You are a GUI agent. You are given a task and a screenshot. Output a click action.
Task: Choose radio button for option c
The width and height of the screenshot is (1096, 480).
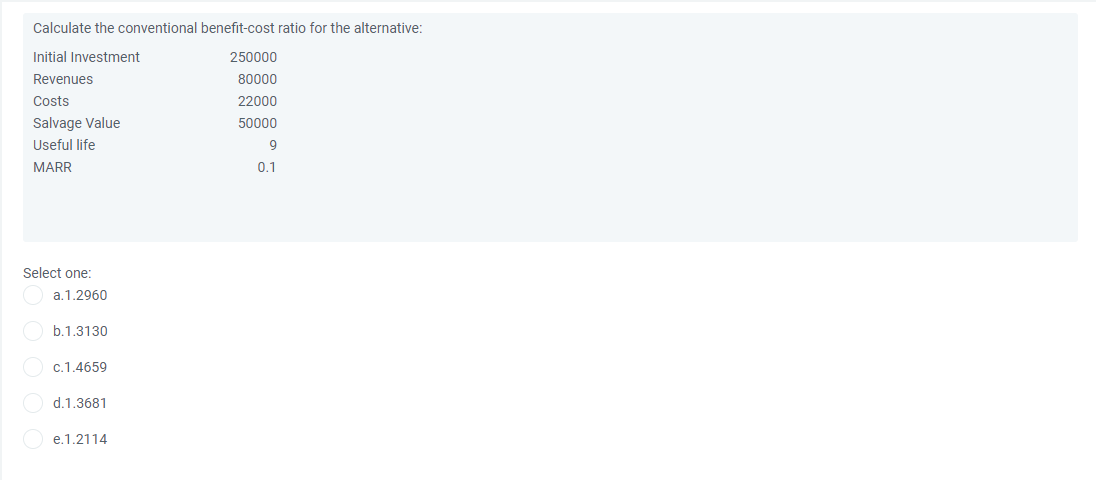(33, 367)
